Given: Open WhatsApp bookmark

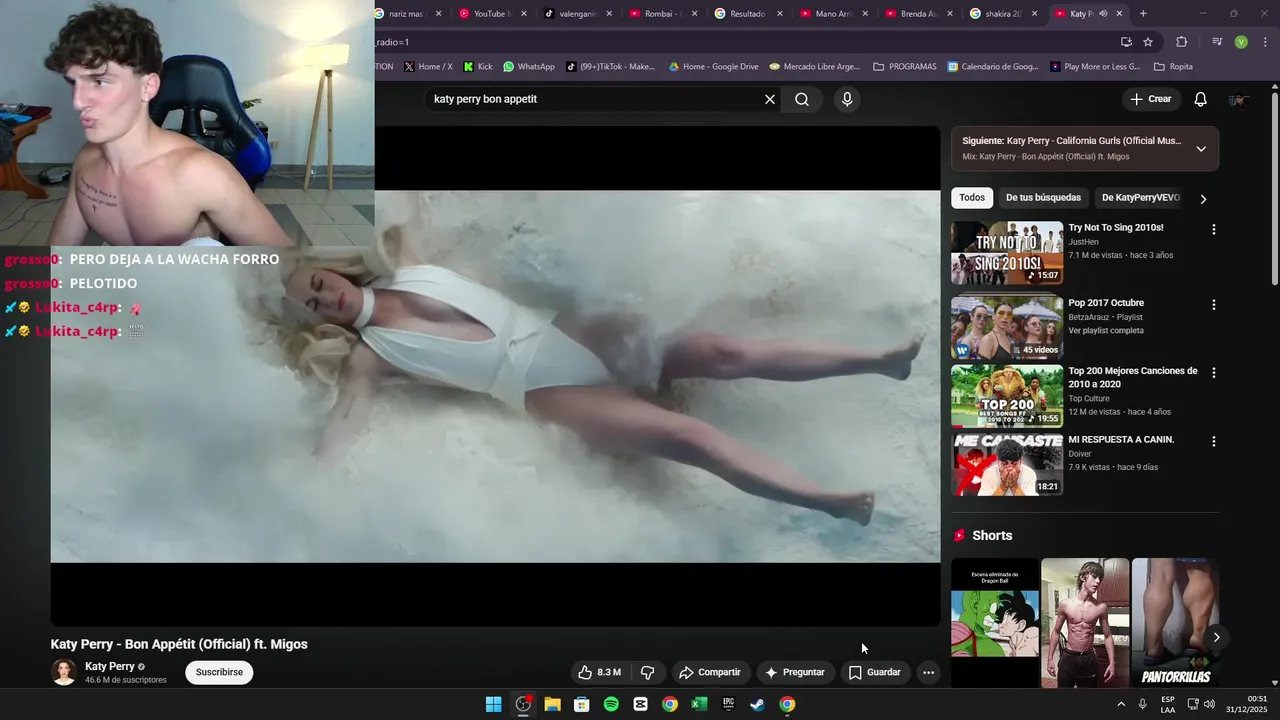Looking at the screenshot, I should (529, 67).
